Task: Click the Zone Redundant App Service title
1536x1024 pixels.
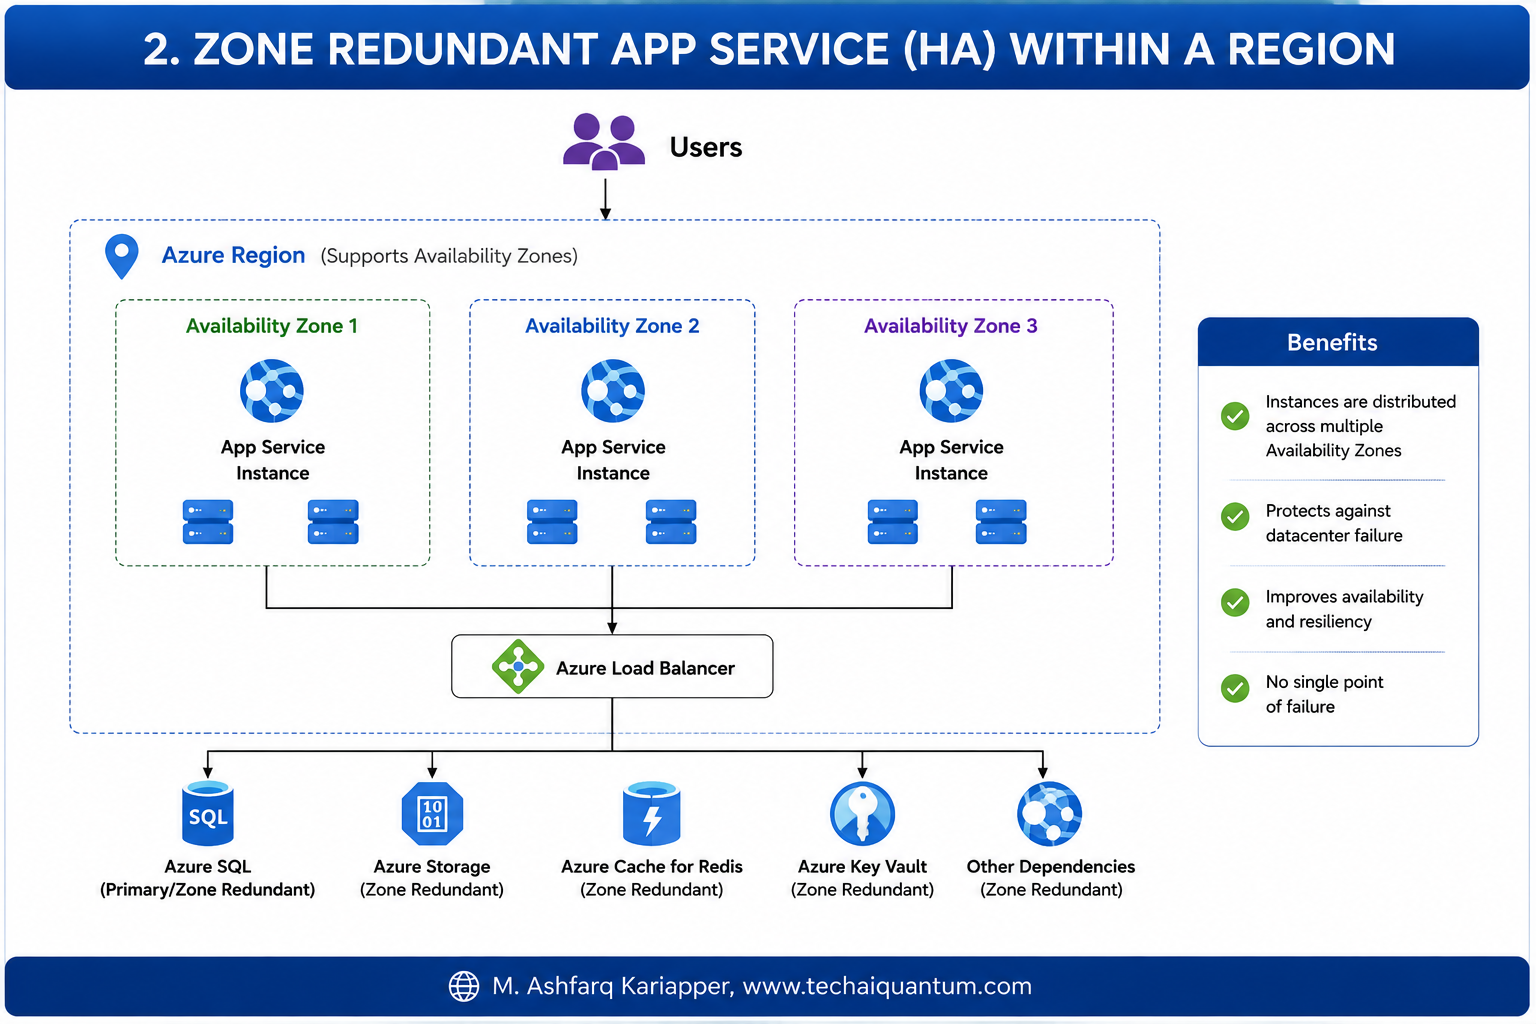Action: pos(768,49)
